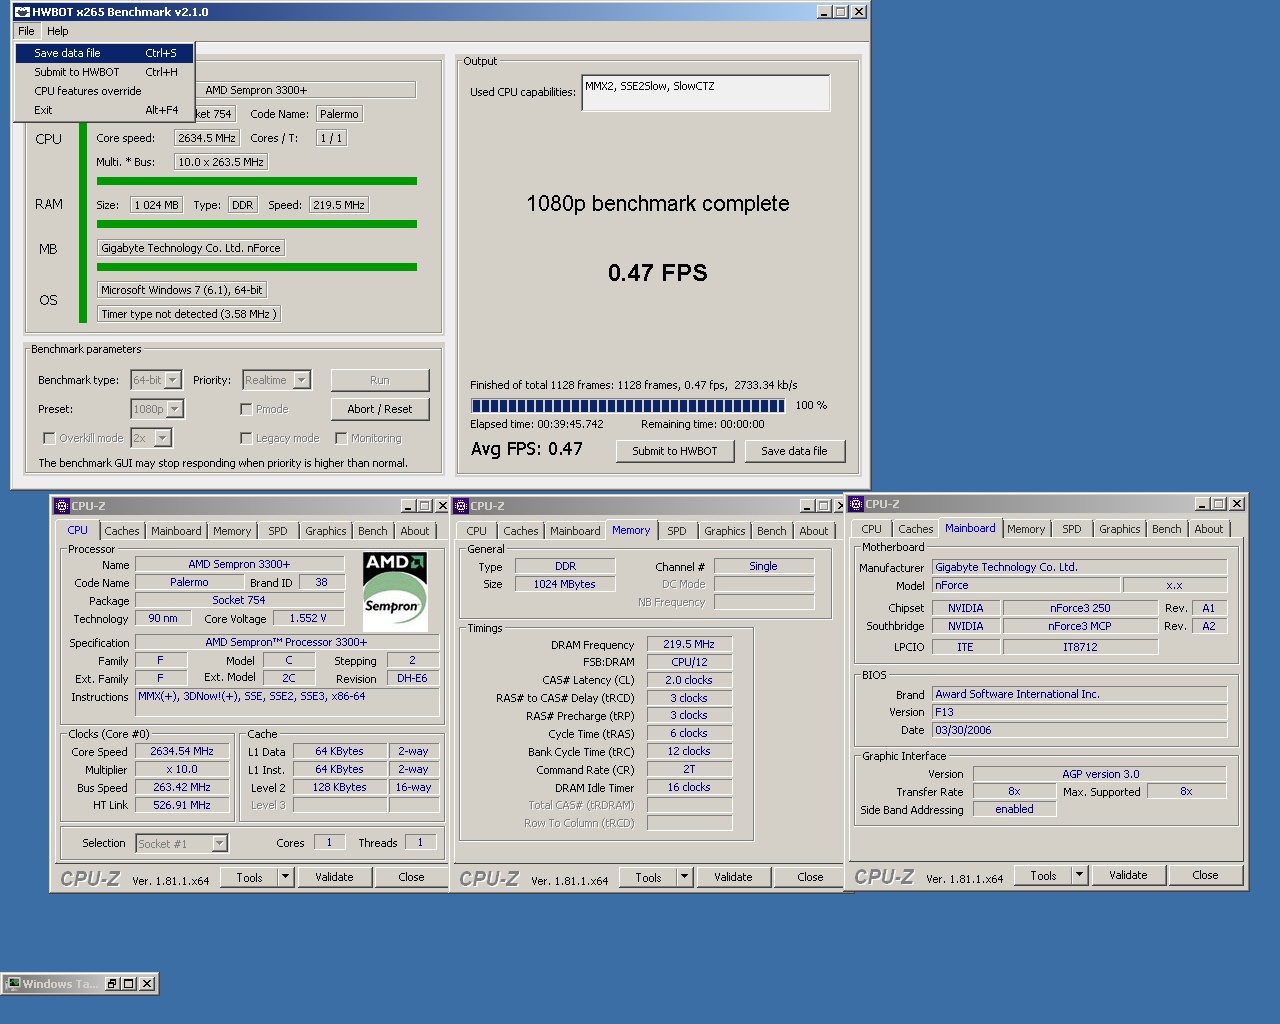Open the File menu
The image size is (1280, 1024).
(26, 31)
